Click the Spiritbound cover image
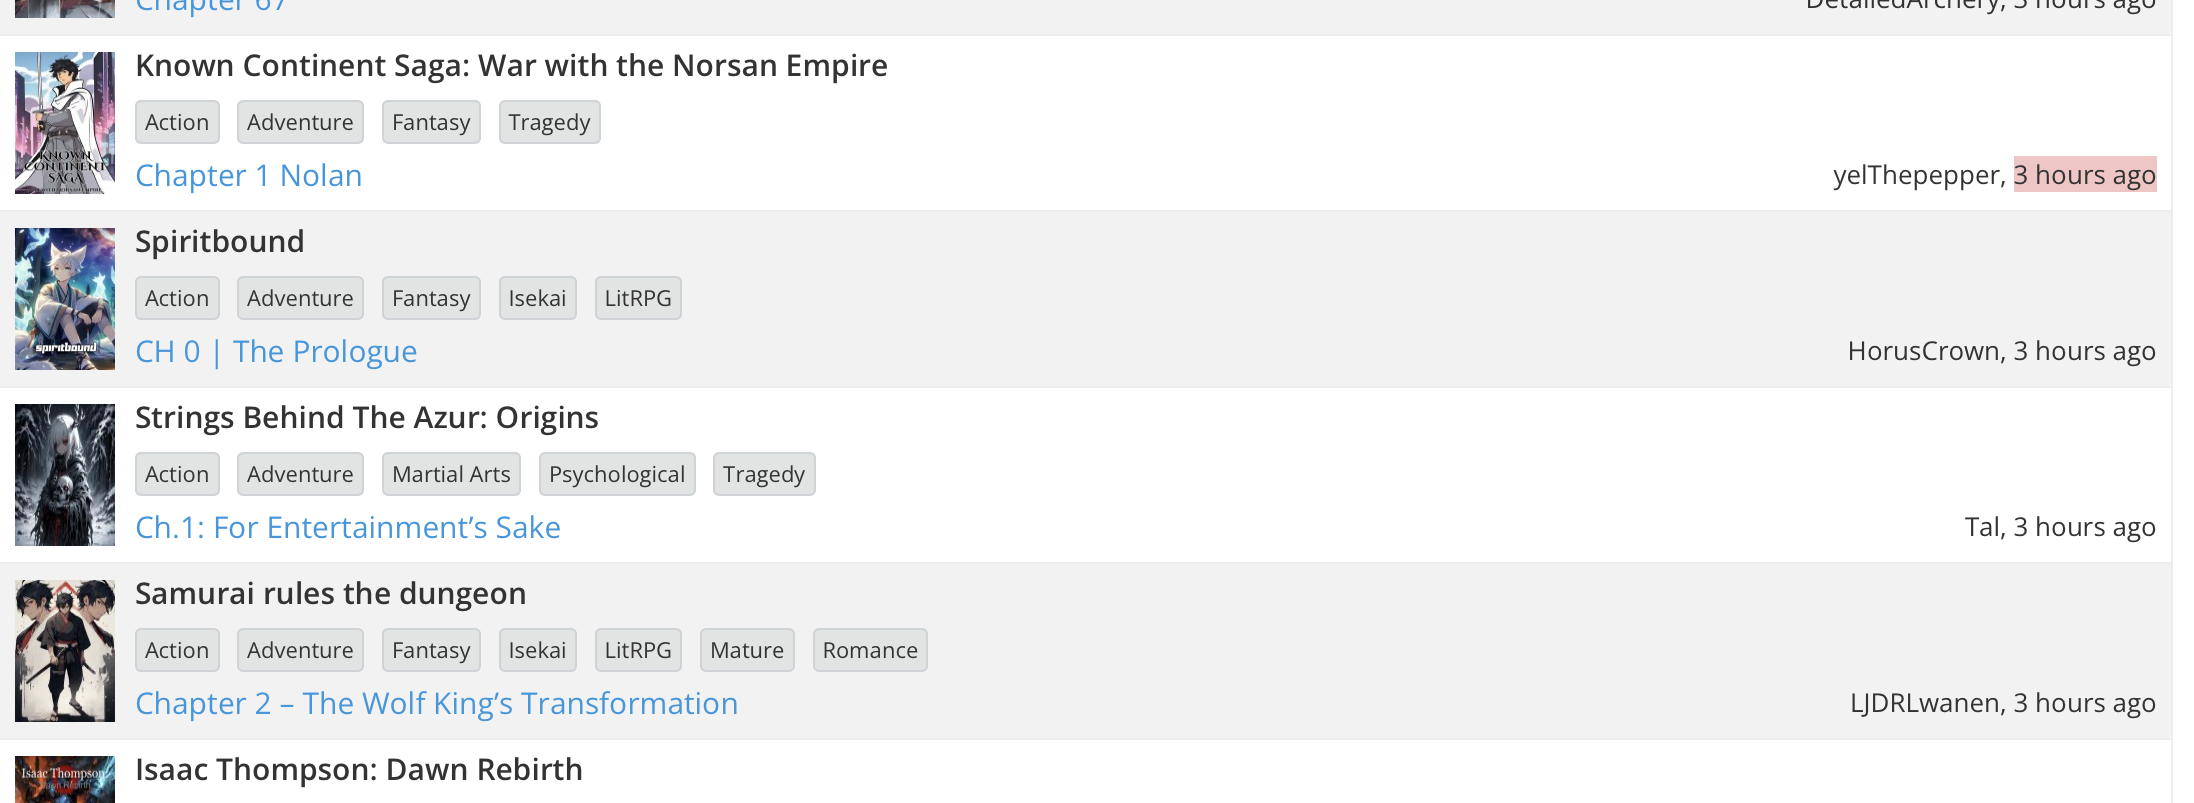2194x803 pixels. pos(65,299)
